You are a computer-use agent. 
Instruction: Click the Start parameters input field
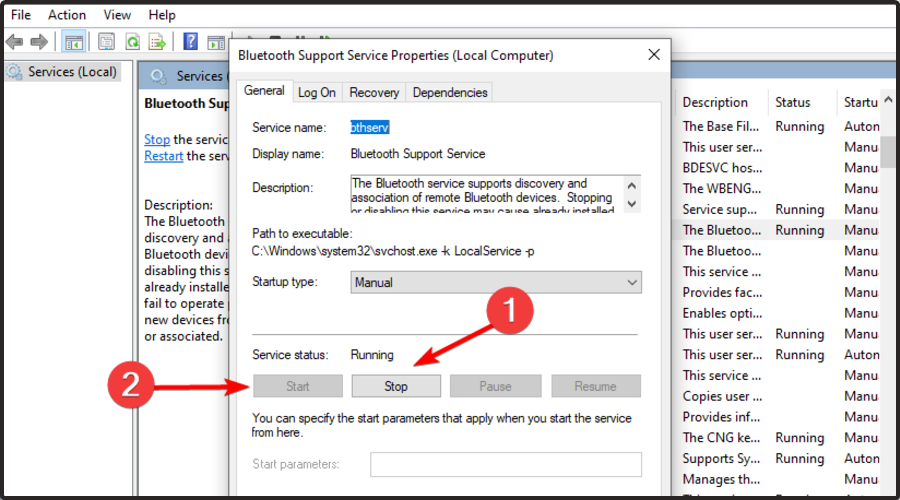click(x=506, y=464)
